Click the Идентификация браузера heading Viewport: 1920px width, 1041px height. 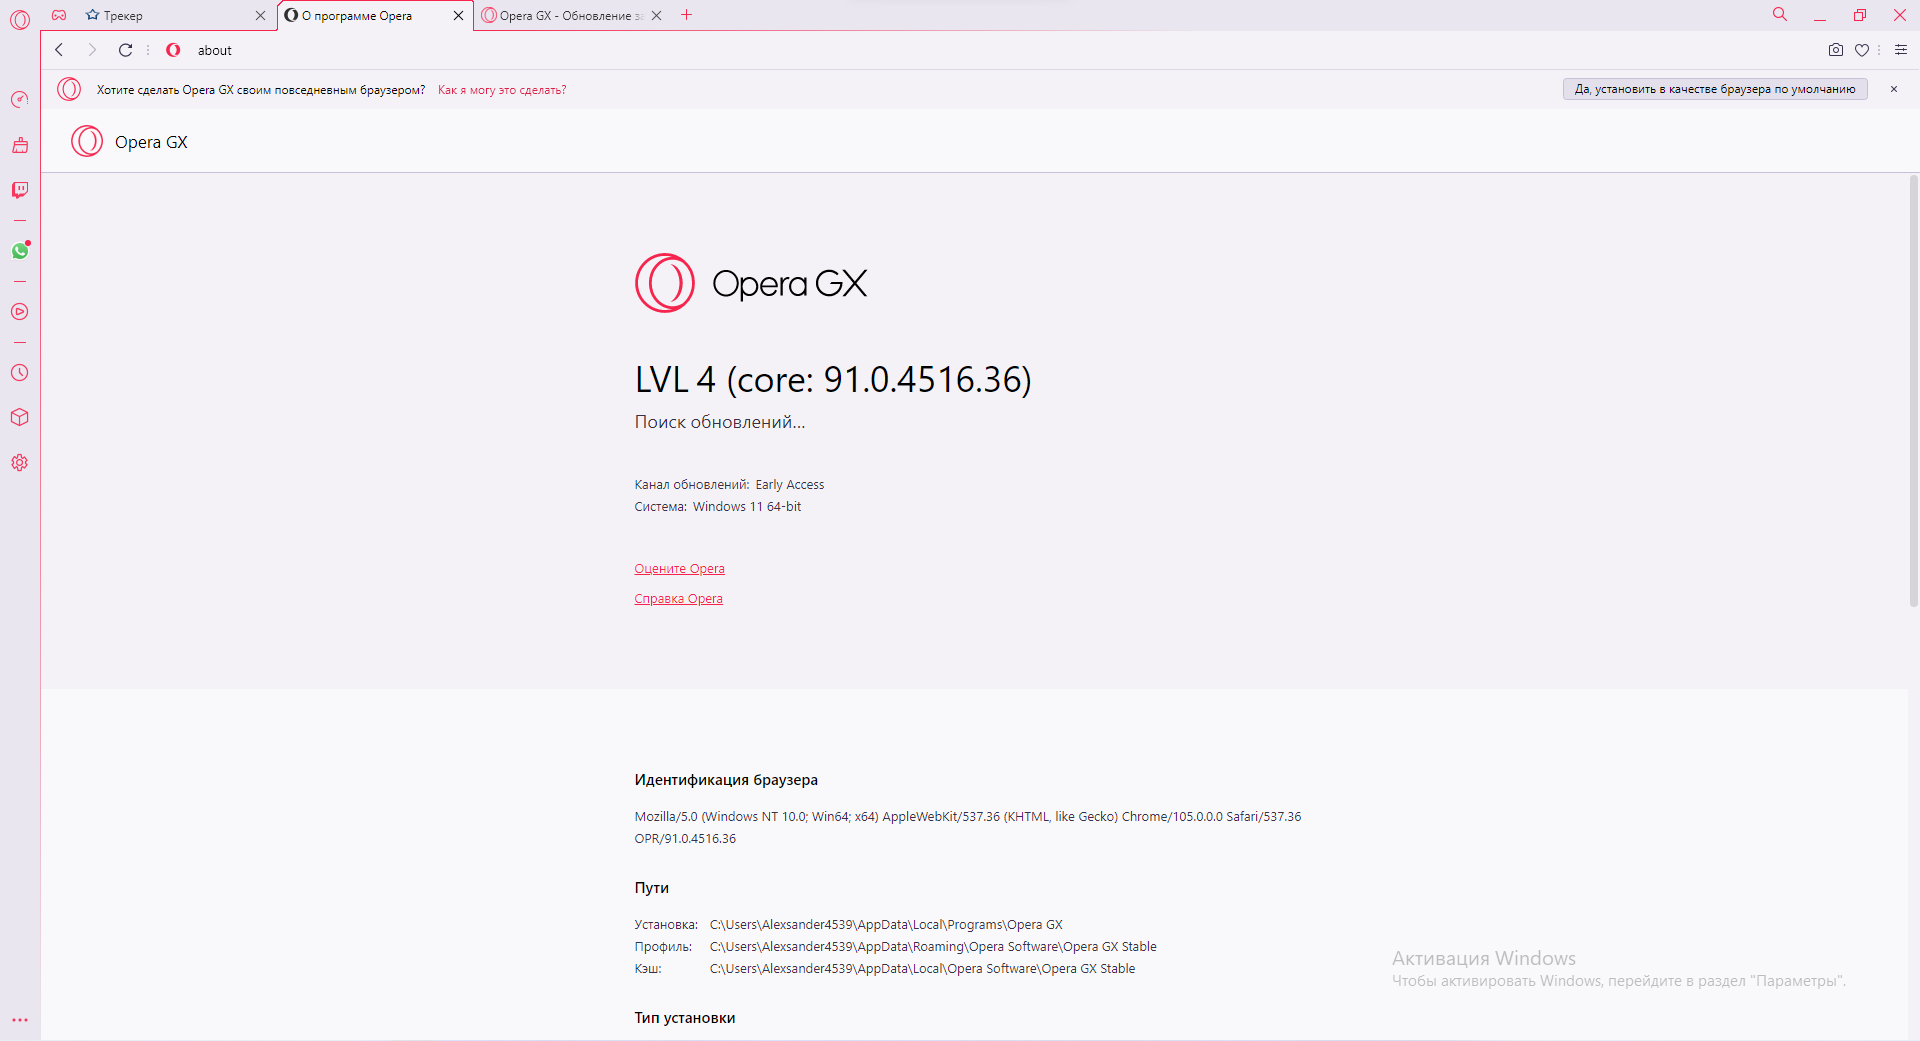pyautogui.click(x=726, y=780)
